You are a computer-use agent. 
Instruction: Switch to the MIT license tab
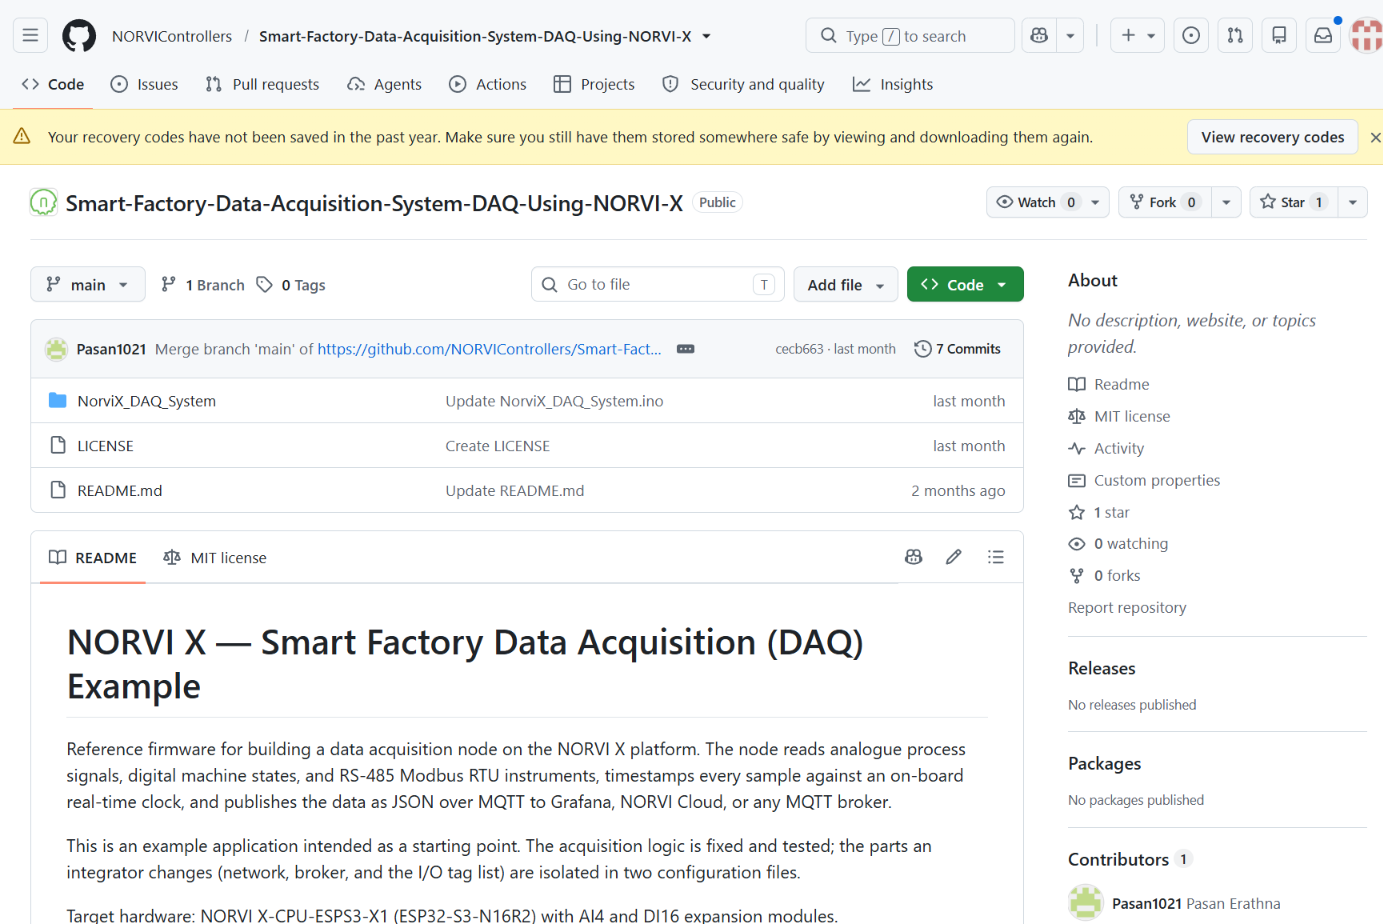(x=215, y=558)
